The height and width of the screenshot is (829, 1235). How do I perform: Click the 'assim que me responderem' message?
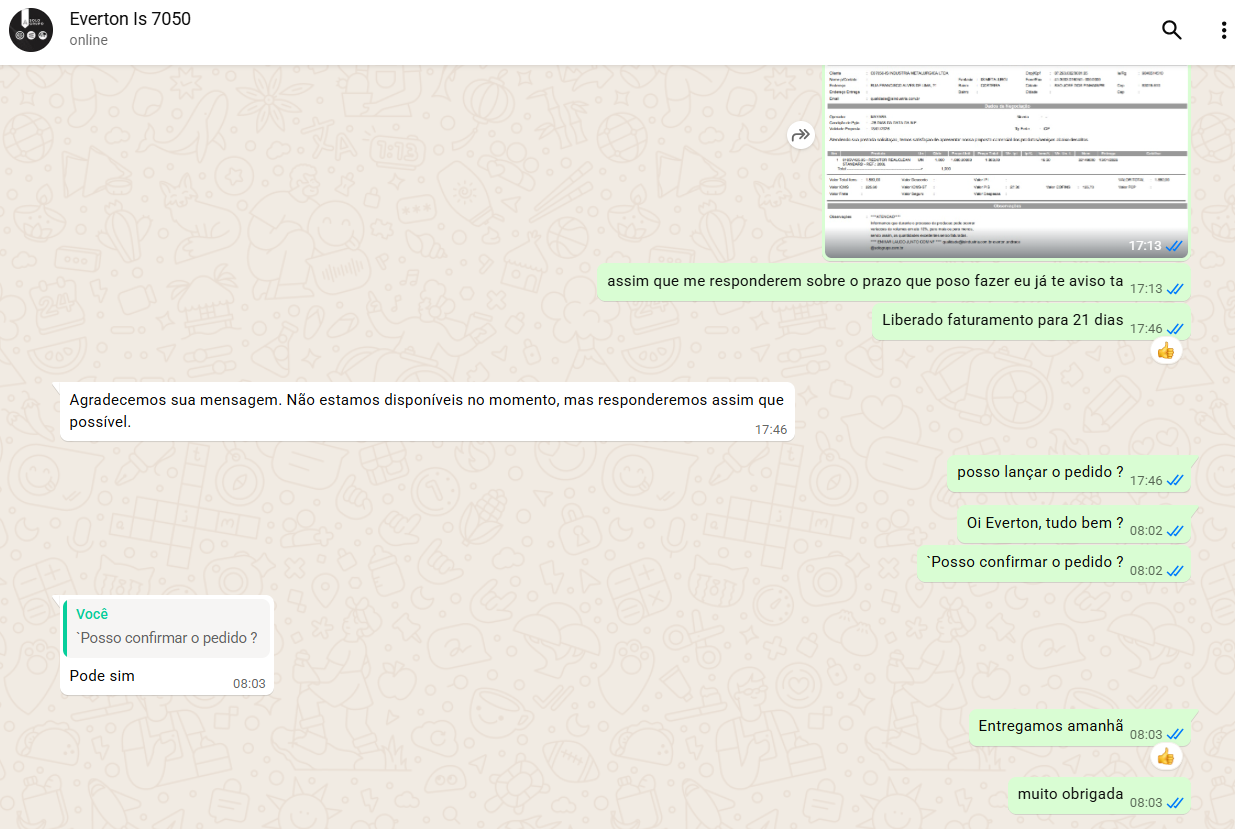coord(865,281)
